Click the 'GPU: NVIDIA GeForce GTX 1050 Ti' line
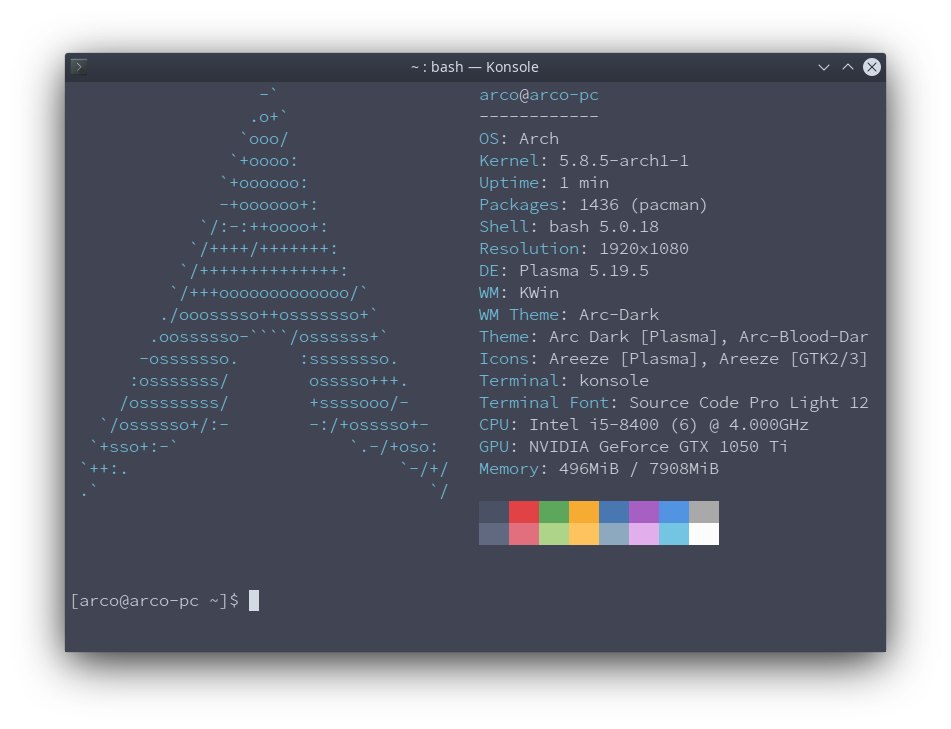The image size is (951, 729). [x=633, y=447]
